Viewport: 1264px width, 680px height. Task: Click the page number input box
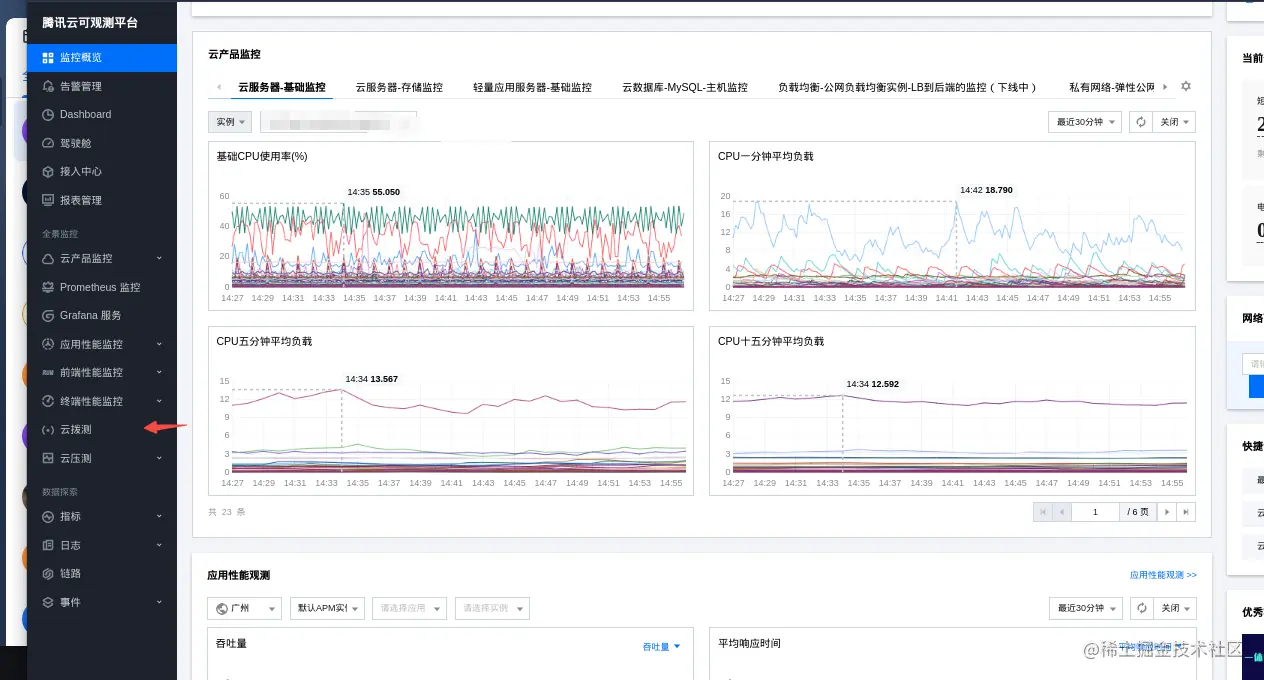point(1096,512)
